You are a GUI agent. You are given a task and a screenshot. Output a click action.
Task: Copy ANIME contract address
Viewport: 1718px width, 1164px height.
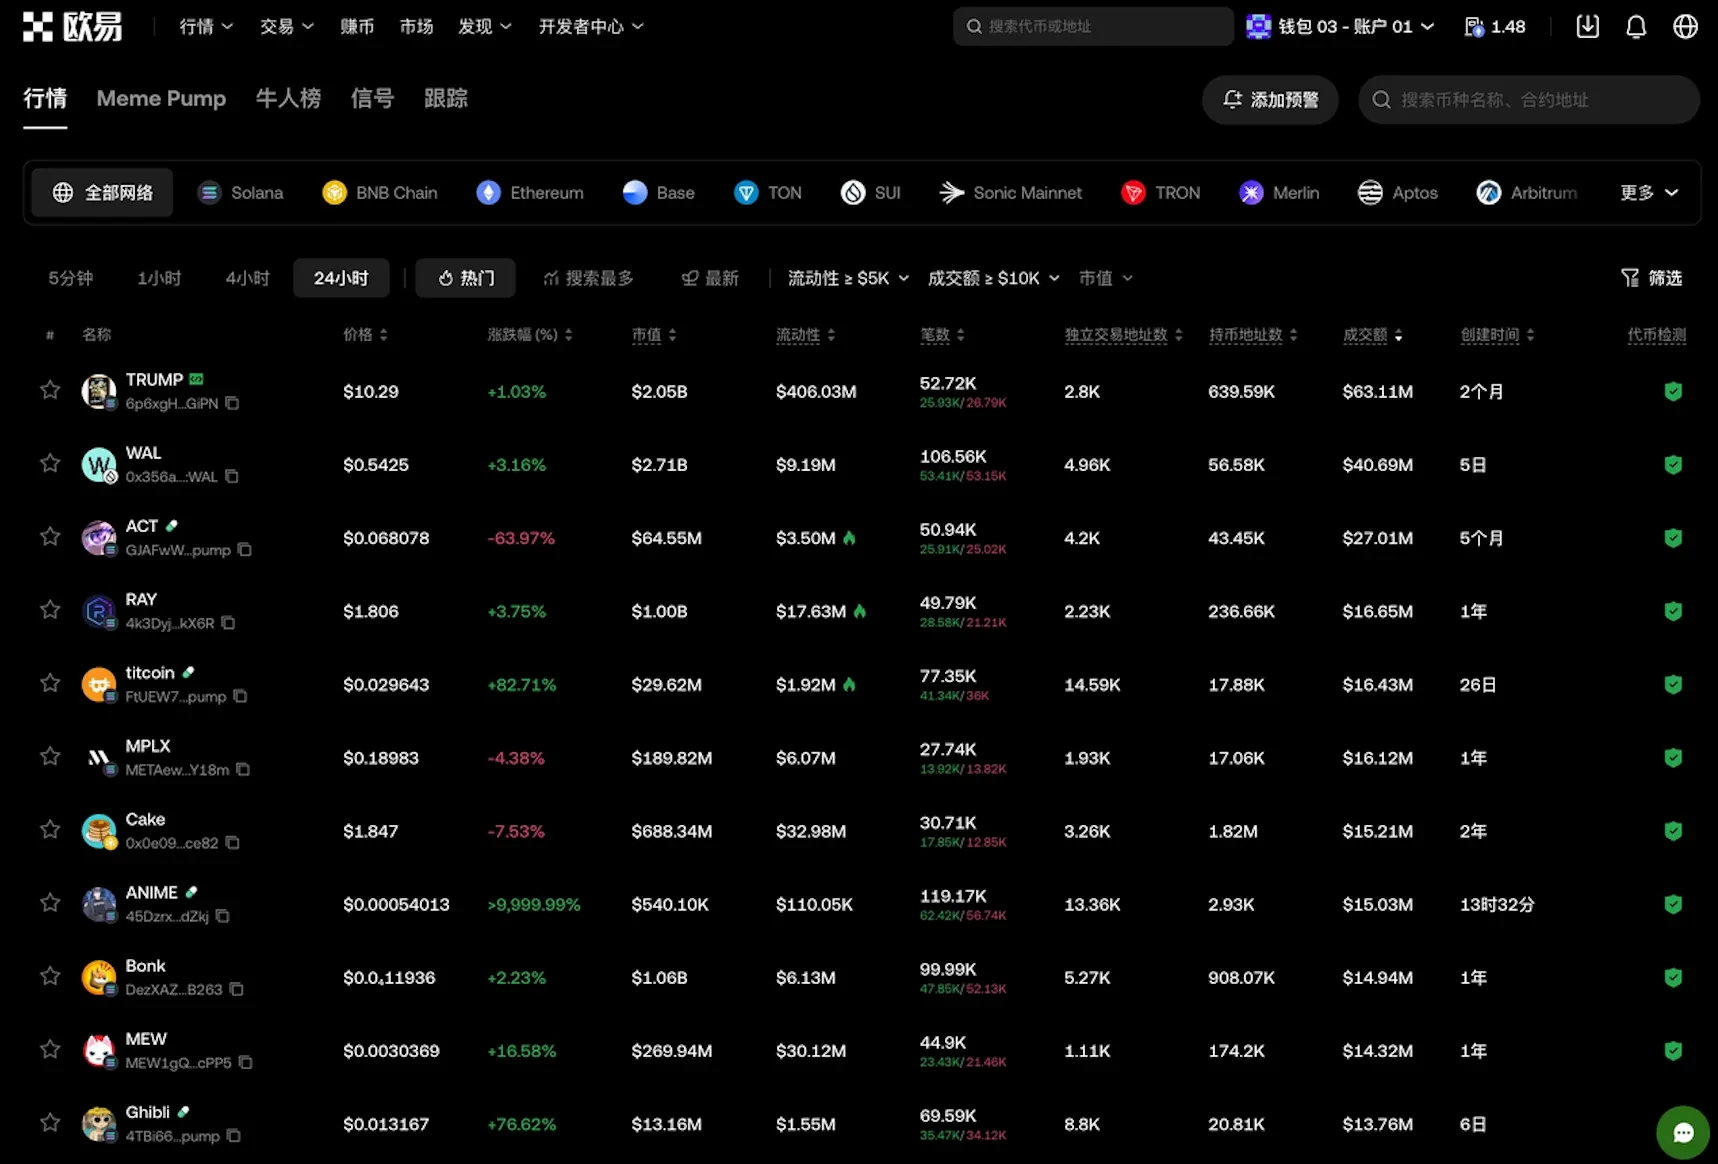point(223,916)
